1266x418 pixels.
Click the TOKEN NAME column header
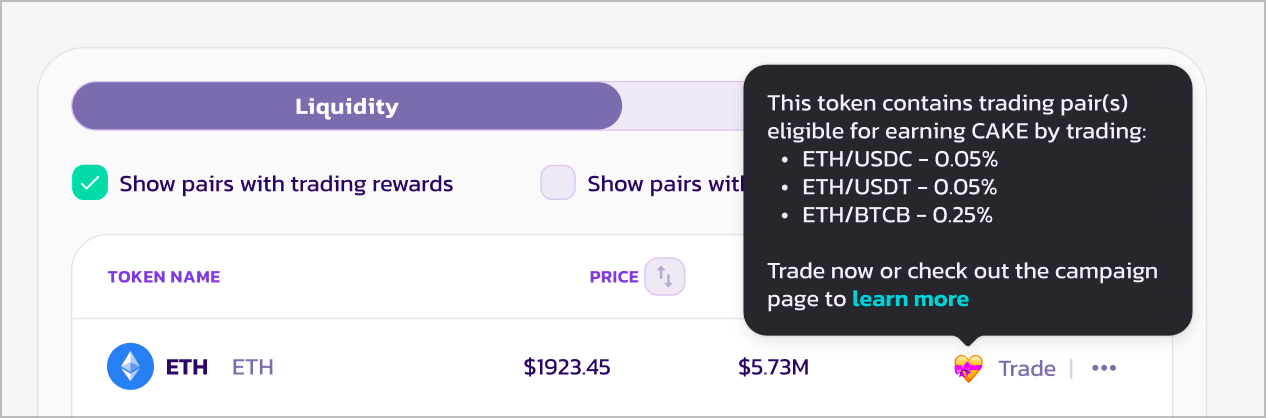pyautogui.click(x=164, y=277)
